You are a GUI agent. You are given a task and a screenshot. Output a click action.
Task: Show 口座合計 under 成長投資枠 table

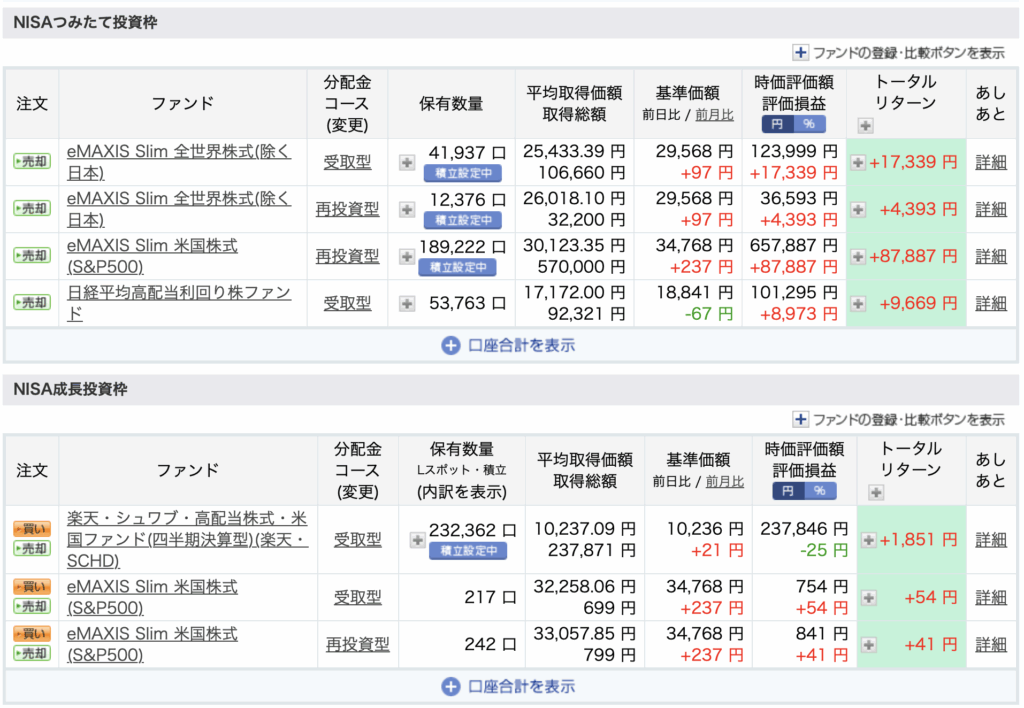[508, 686]
